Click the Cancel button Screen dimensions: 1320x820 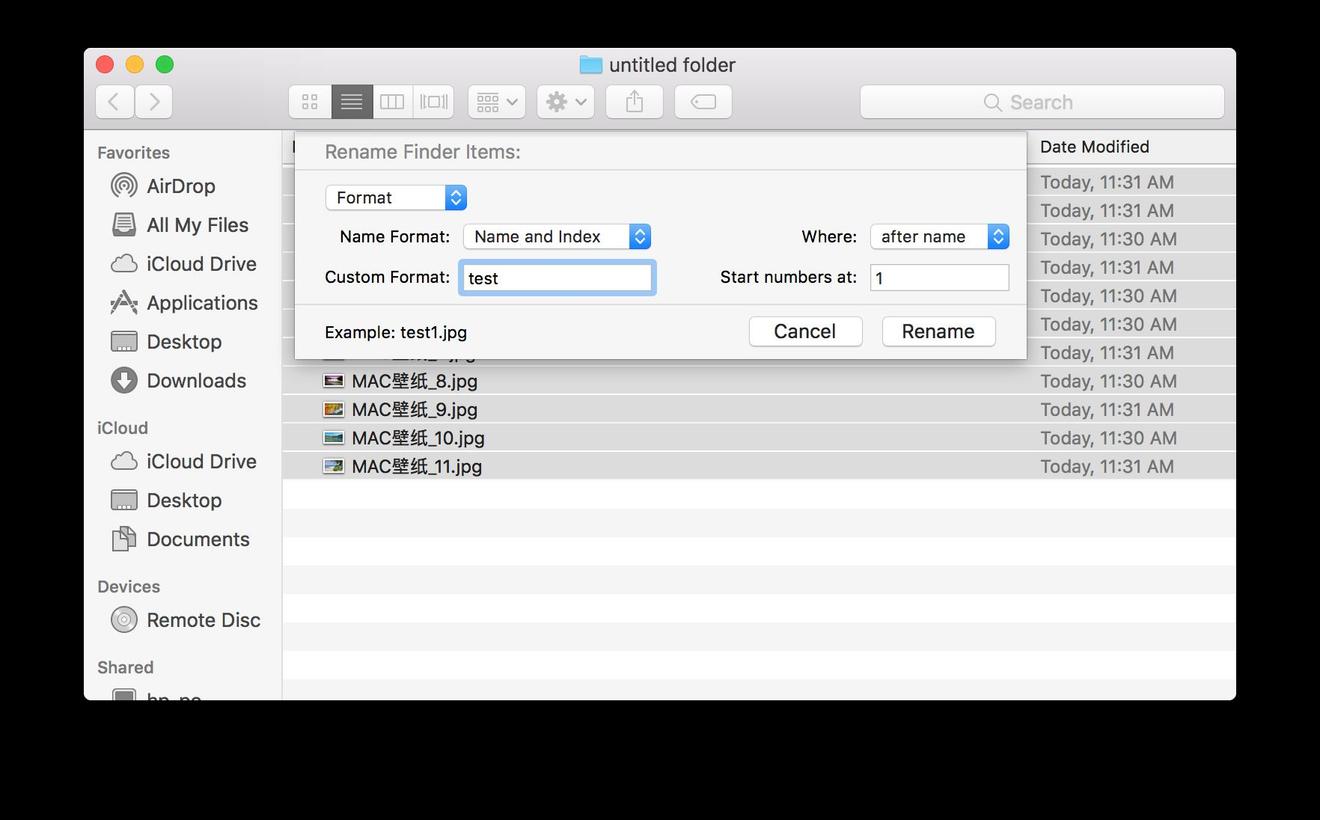click(805, 331)
